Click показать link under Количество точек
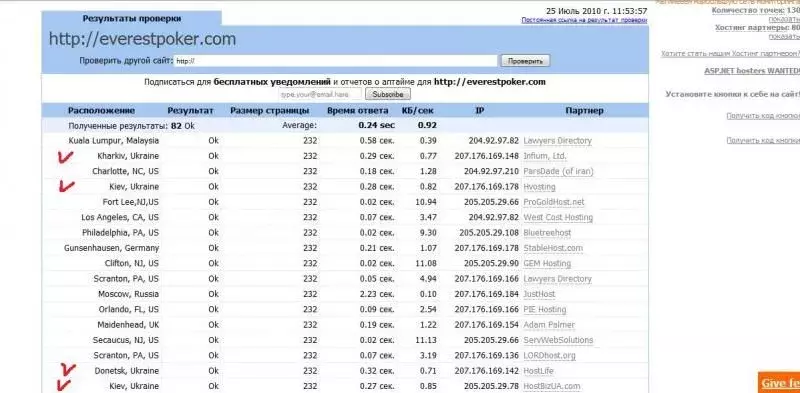This screenshot has height=393, width=800. [x=784, y=18]
